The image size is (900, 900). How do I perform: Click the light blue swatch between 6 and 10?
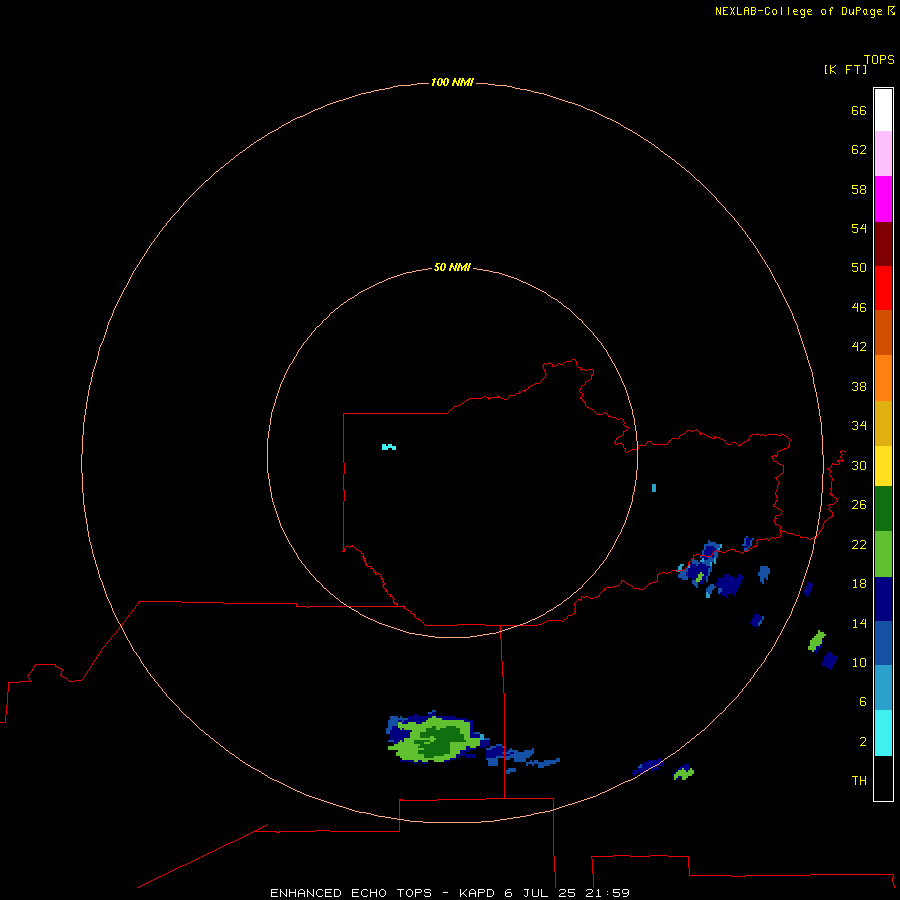pyautogui.click(x=883, y=687)
